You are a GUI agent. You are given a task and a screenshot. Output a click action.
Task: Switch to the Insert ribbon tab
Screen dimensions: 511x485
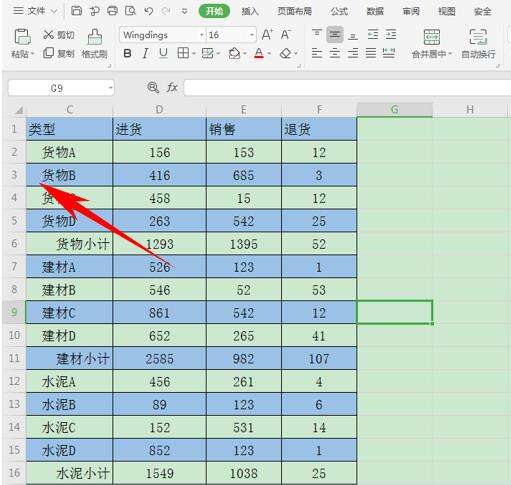click(x=250, y=11)
